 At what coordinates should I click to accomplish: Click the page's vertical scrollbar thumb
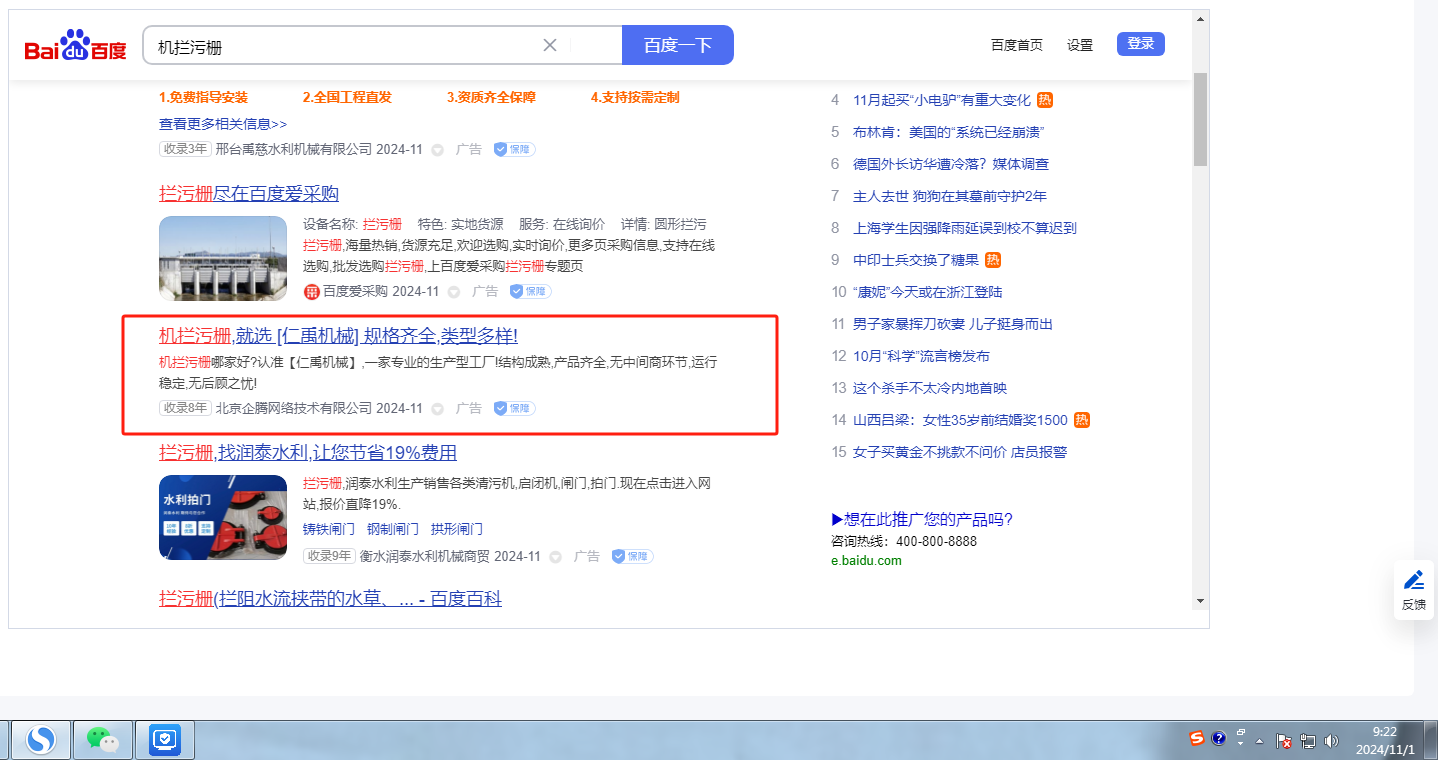(1200, 120)
